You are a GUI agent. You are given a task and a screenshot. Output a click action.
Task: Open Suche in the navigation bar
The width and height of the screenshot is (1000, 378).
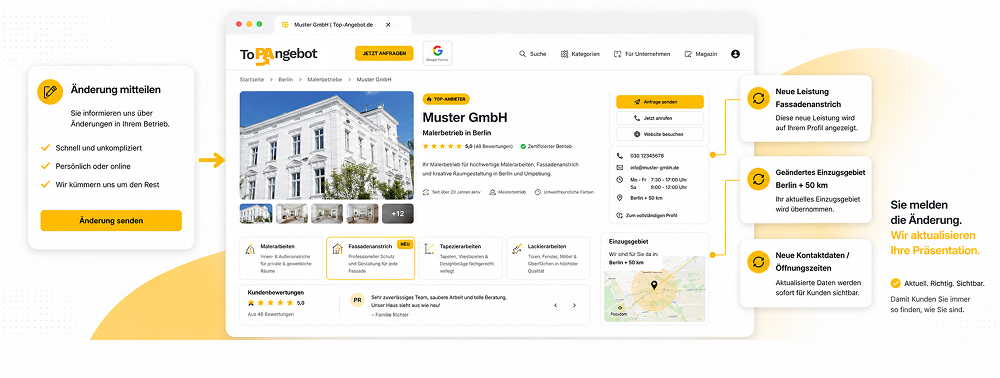tap(533, 54)
